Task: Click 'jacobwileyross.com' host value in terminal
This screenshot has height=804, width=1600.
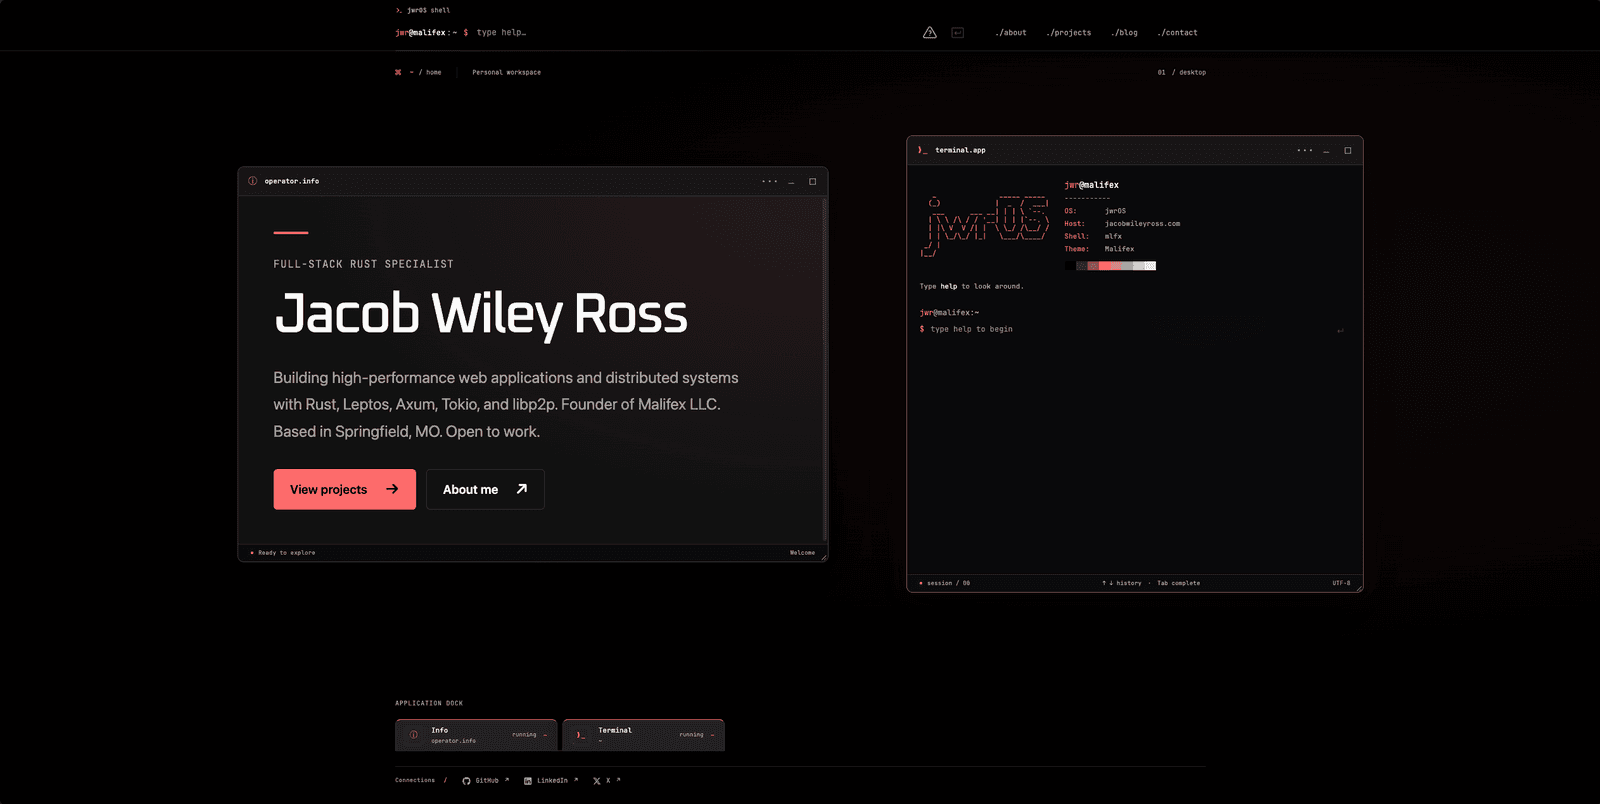Action: [1142, 224]
